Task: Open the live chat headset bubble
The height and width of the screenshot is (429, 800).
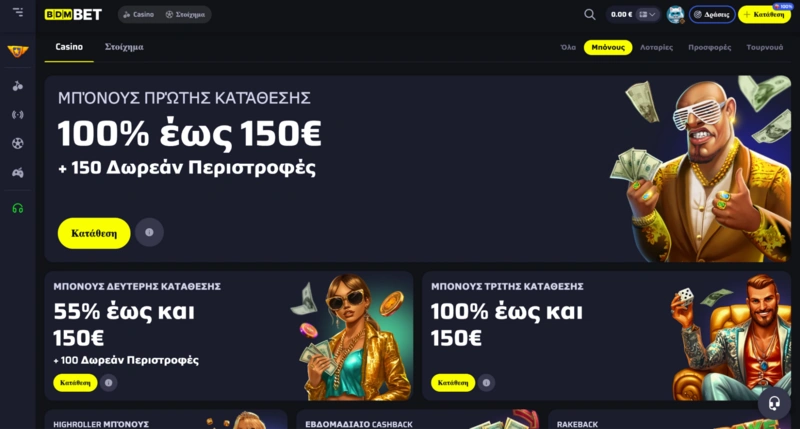Action: [774, 403]
